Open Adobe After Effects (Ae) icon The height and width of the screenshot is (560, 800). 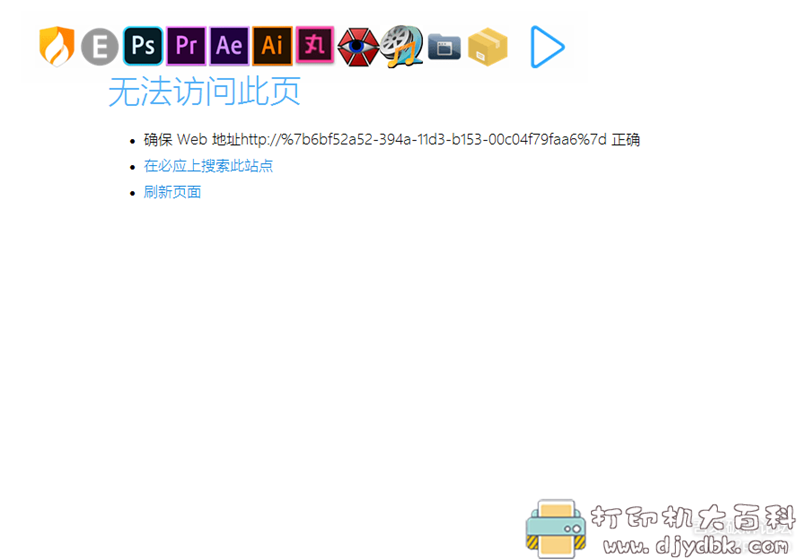[x=229, y=46]
